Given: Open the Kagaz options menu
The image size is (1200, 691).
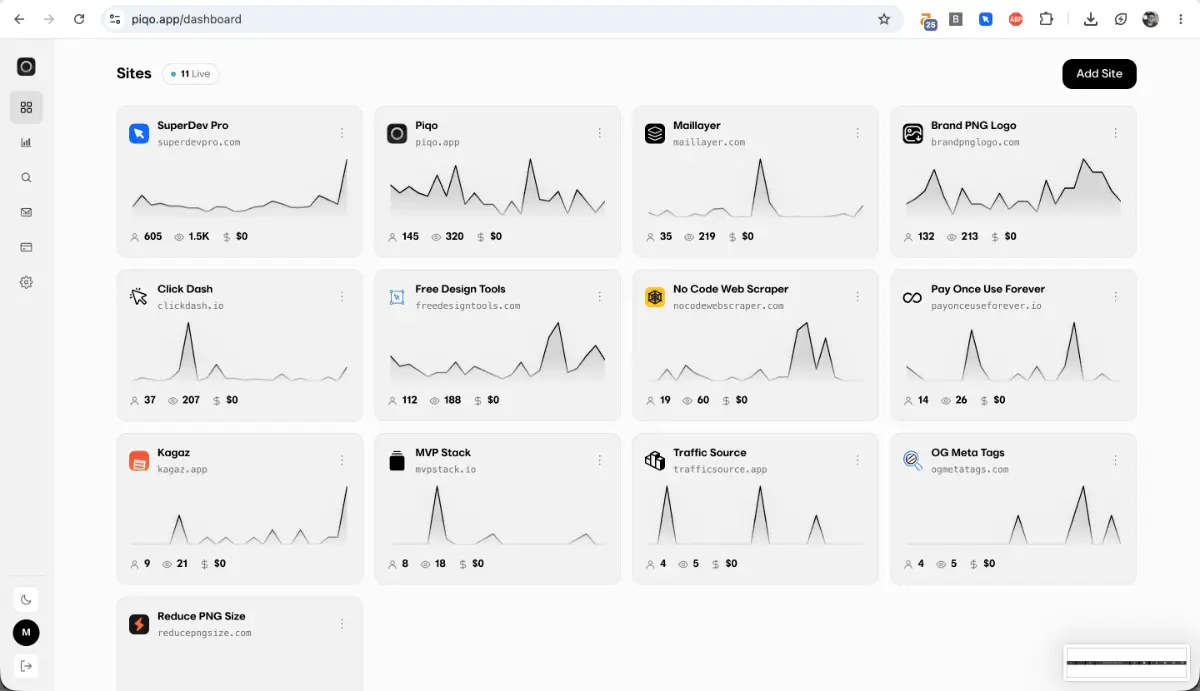Looking at the screenshot, I should coord(341,460).
